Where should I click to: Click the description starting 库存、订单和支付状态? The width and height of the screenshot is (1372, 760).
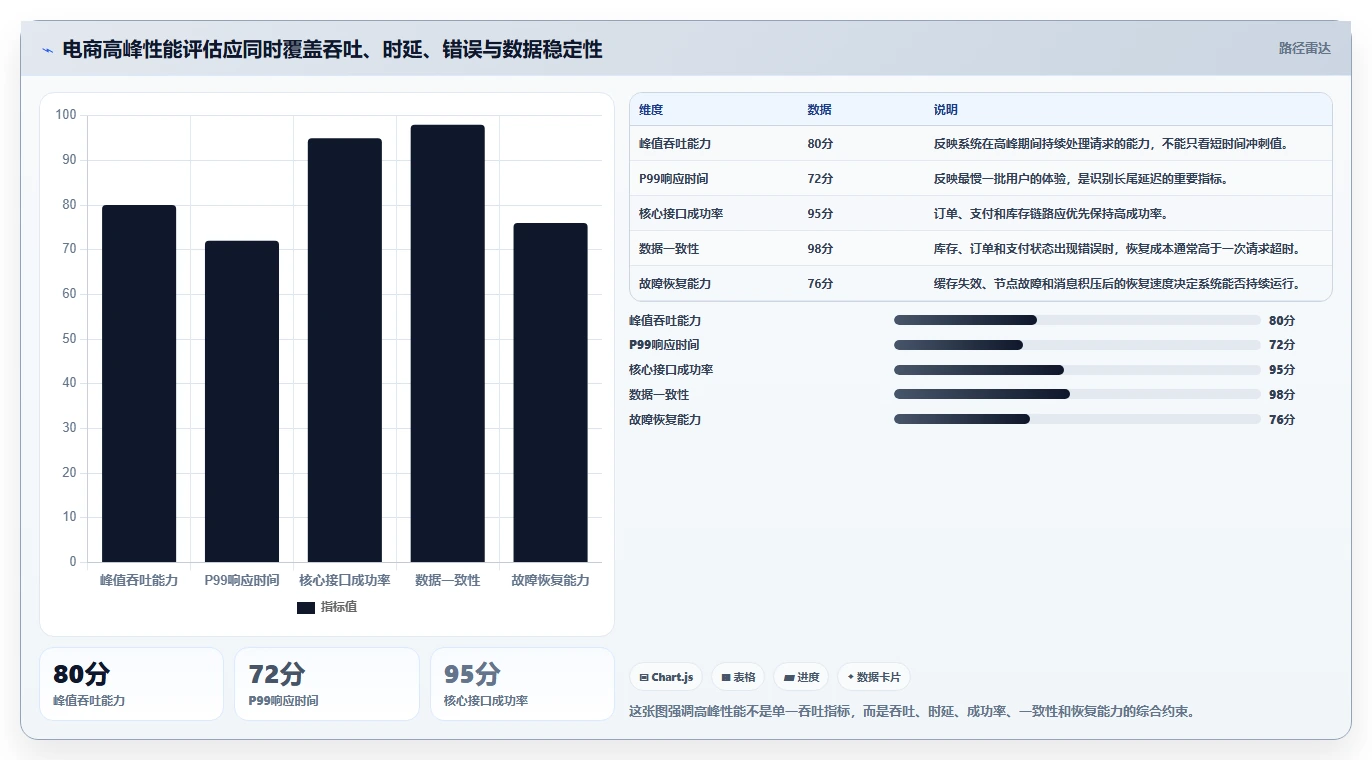1120,249
